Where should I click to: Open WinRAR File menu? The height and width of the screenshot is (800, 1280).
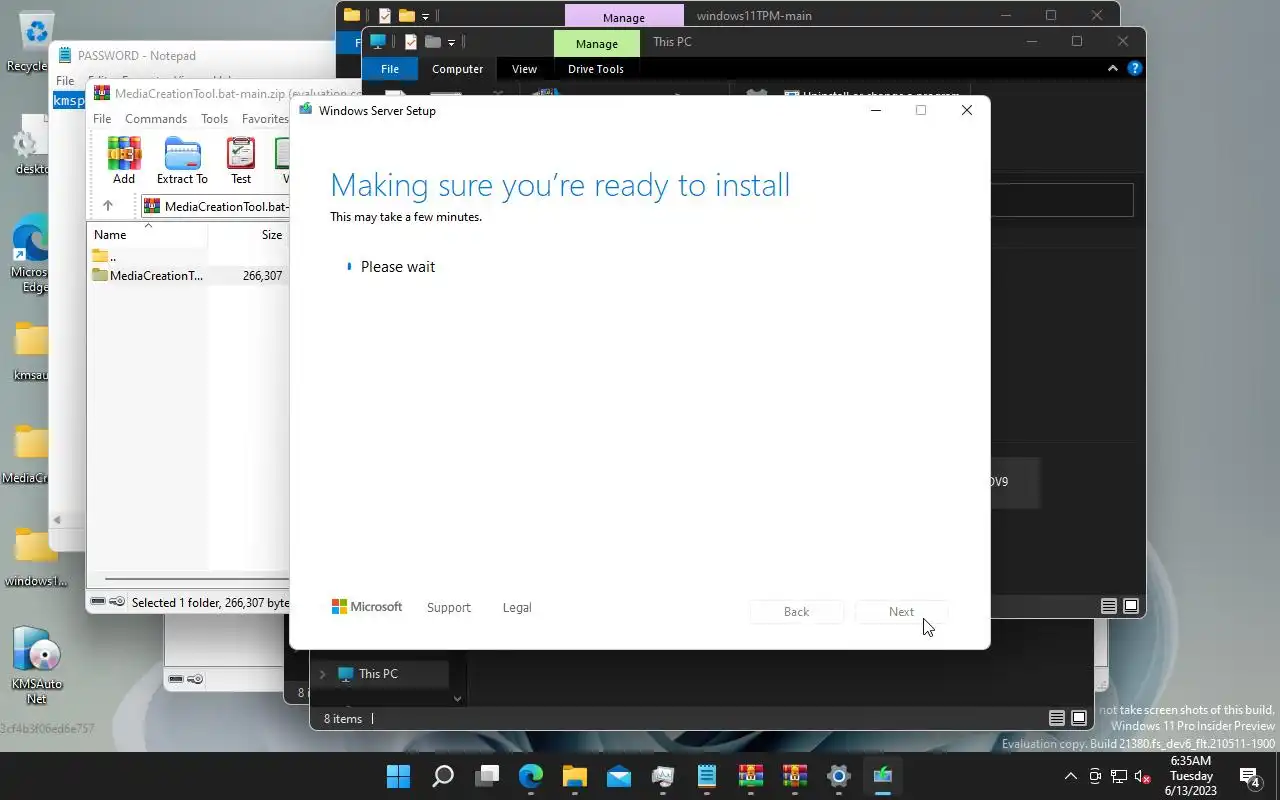[x=102, y=118]
